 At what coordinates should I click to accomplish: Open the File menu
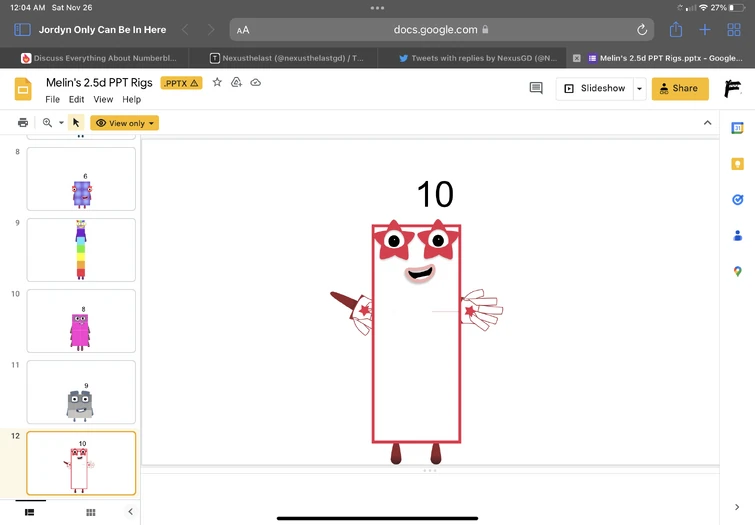(x=52, y=100)
